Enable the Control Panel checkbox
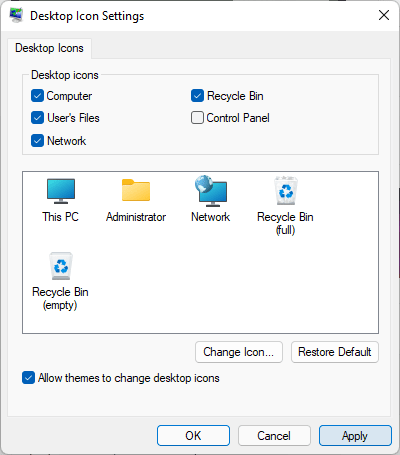This screenshot has height=455, width=400. 197,118
